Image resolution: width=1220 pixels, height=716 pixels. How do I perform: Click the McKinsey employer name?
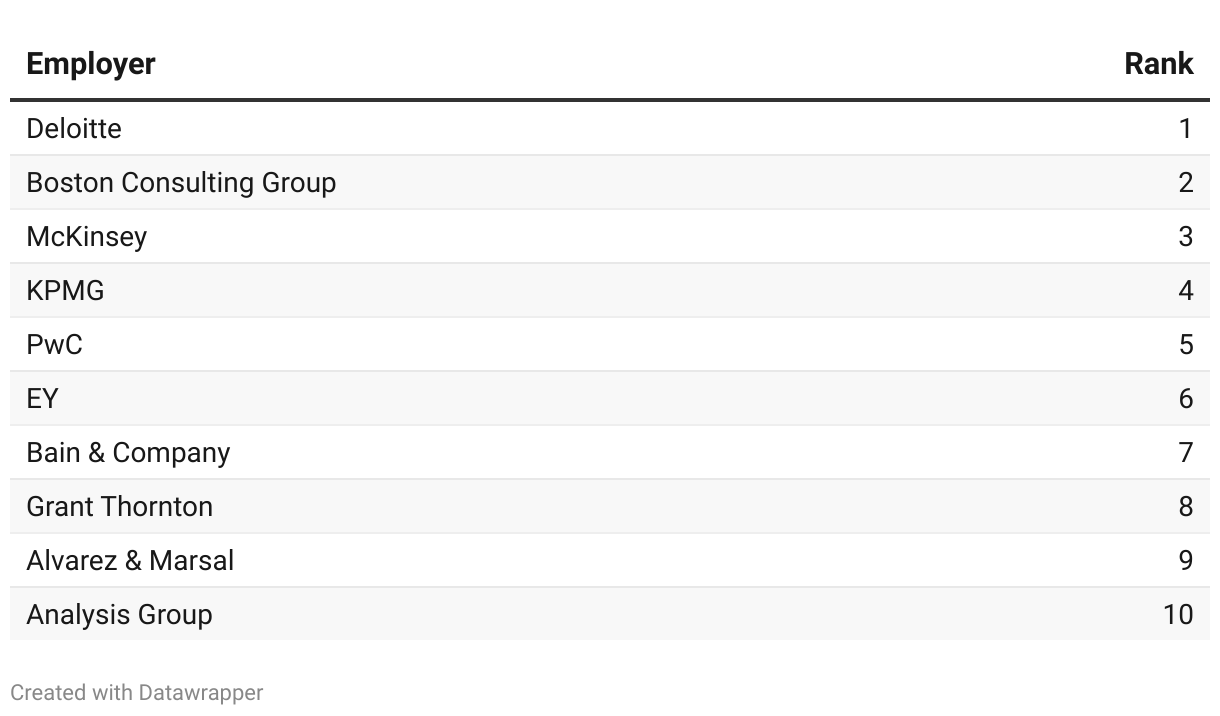87,236
